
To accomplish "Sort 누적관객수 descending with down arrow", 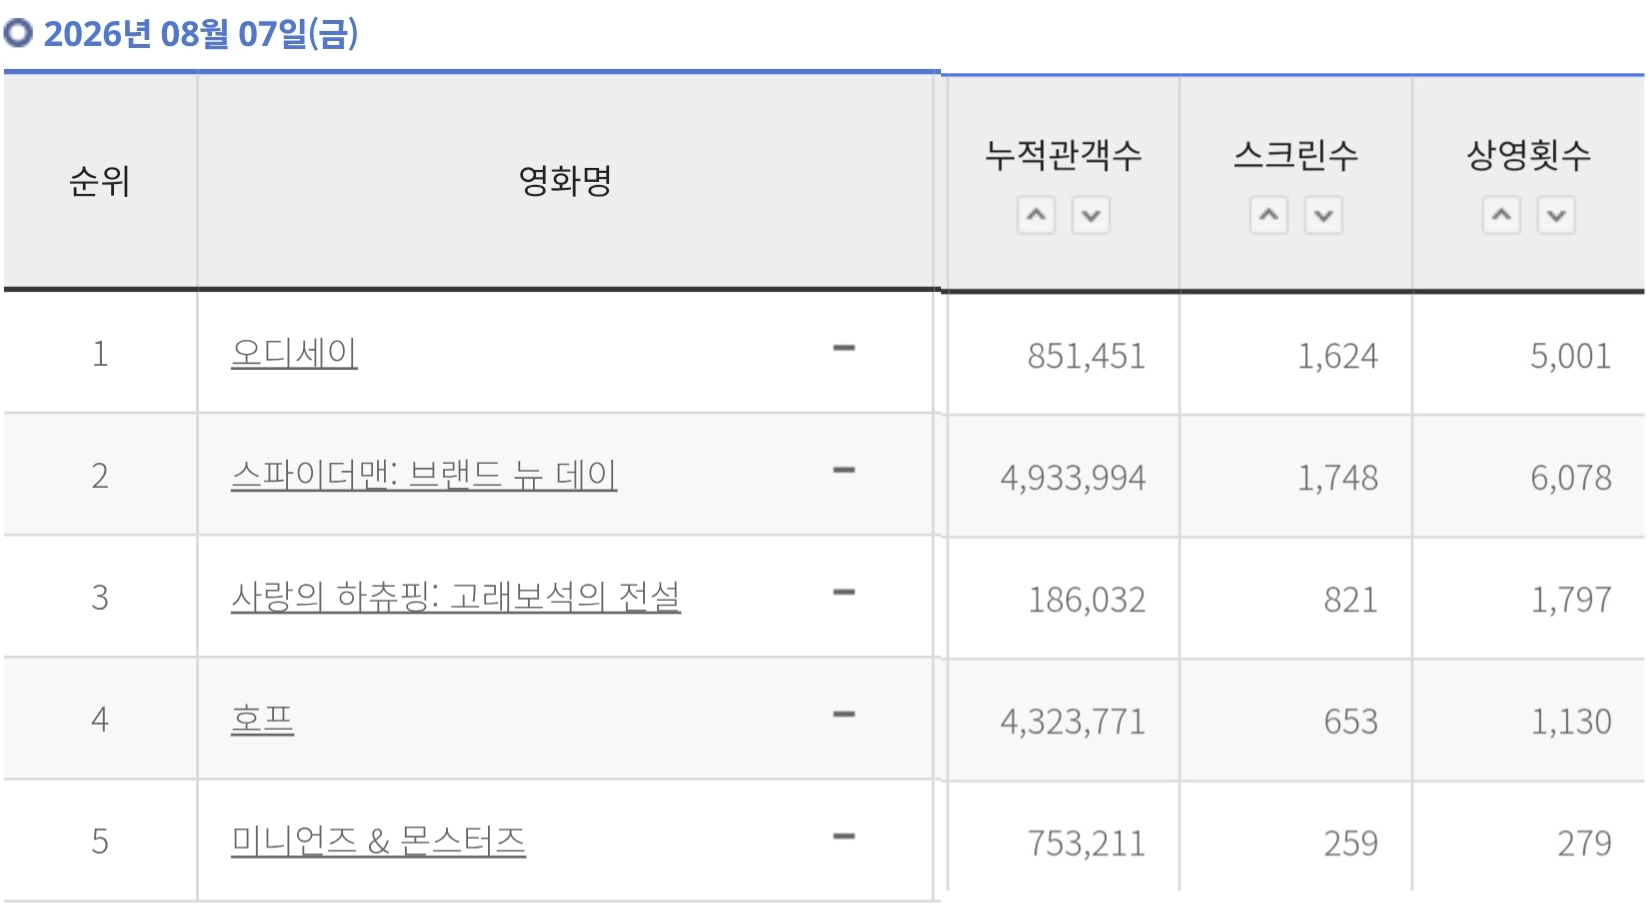I will click(1091, 215).
